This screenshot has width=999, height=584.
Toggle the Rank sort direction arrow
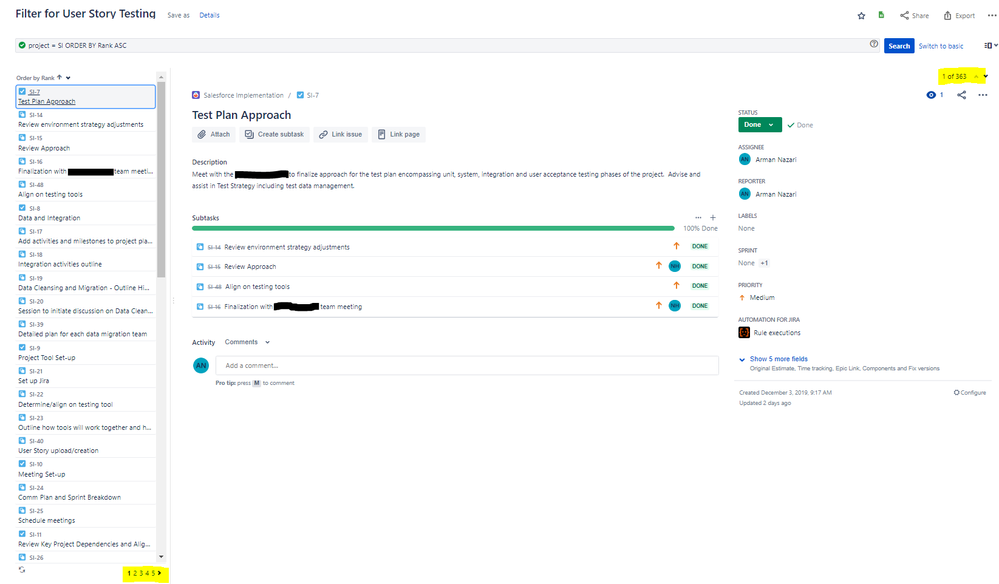pyautogui.click(x=59, y=78)
